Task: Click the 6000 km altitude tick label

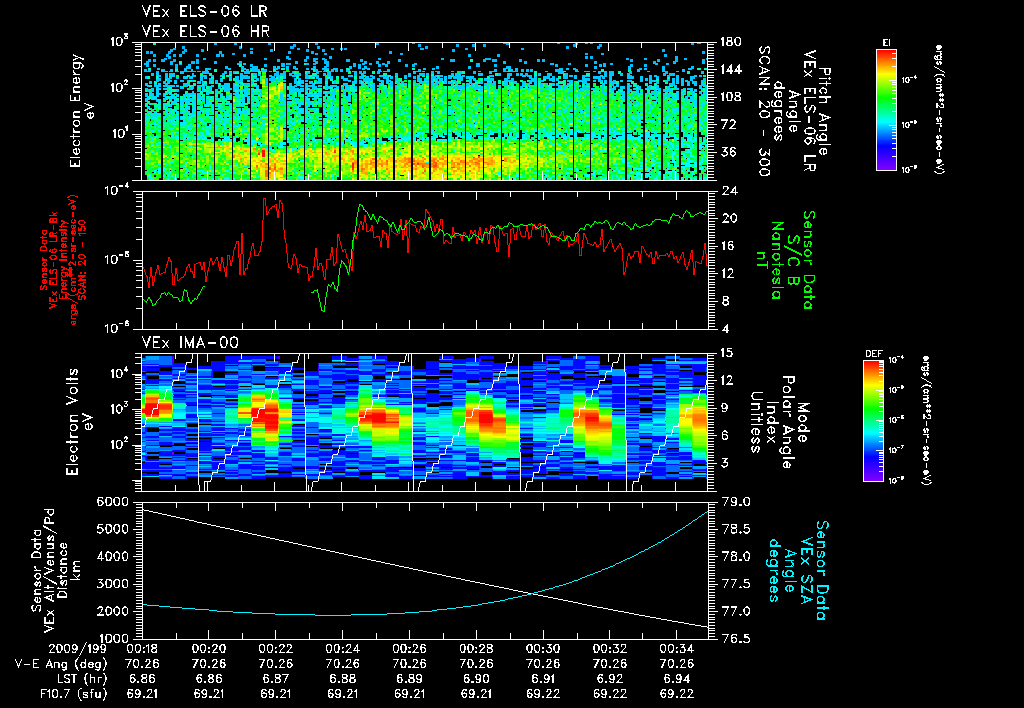Action: (x=112, y=502)
